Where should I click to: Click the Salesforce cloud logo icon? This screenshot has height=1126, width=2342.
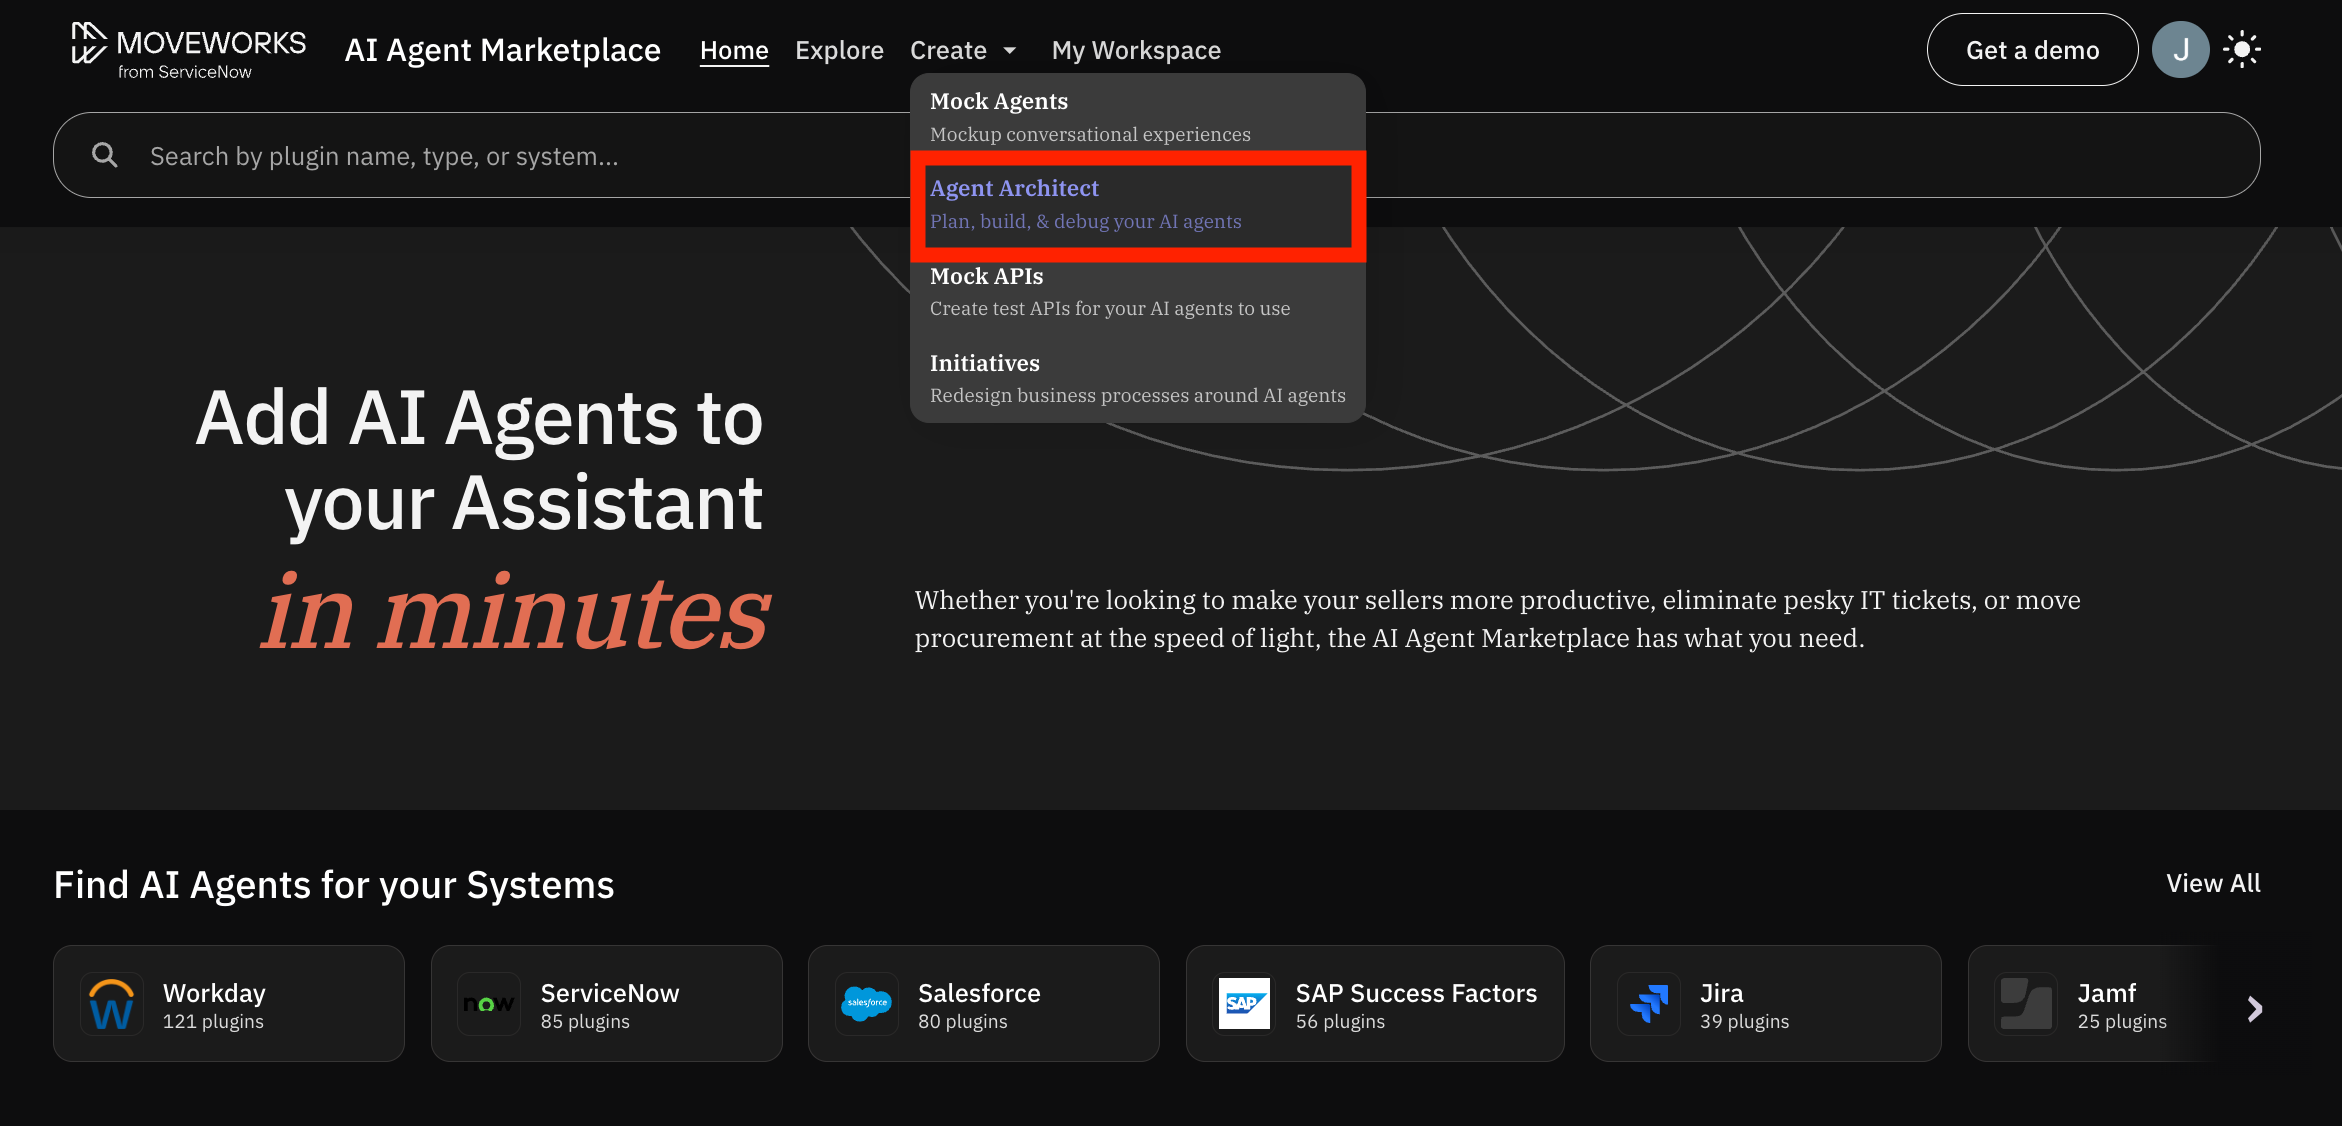point(866,1004)
